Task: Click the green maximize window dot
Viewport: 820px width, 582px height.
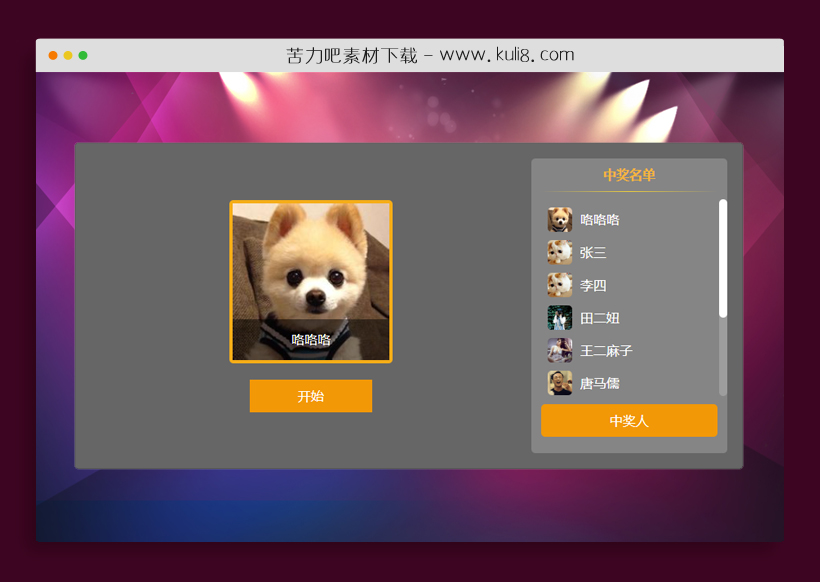Action: coord(83,56)
